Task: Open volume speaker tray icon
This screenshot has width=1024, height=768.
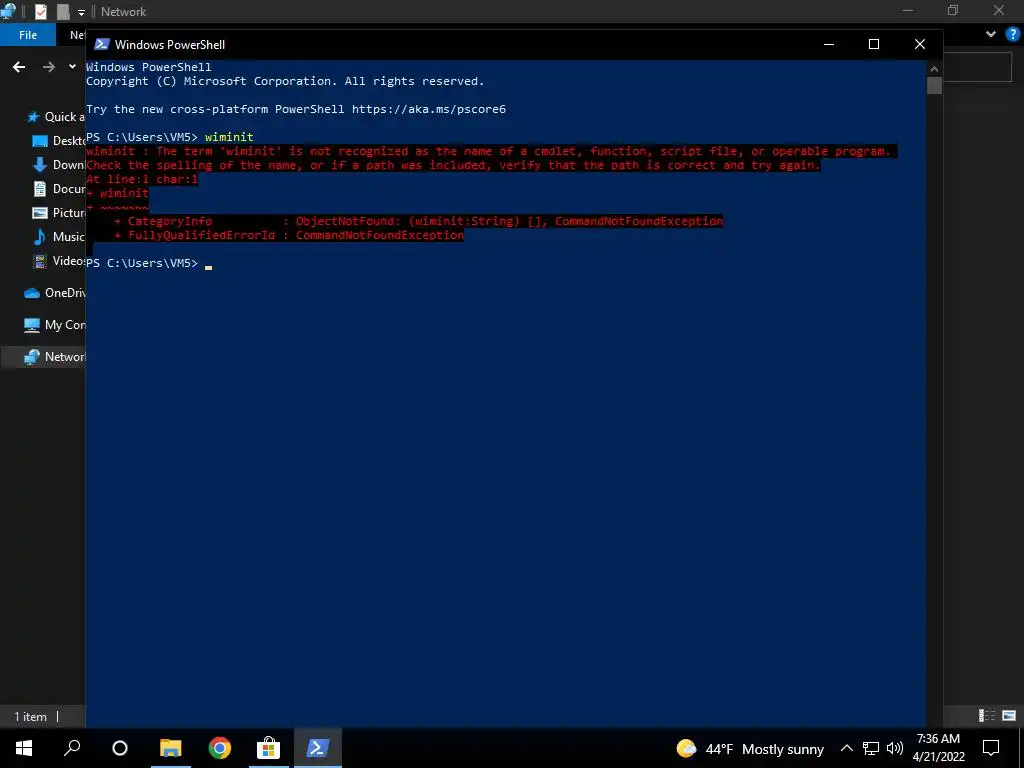Action: (x=895, y=748)
